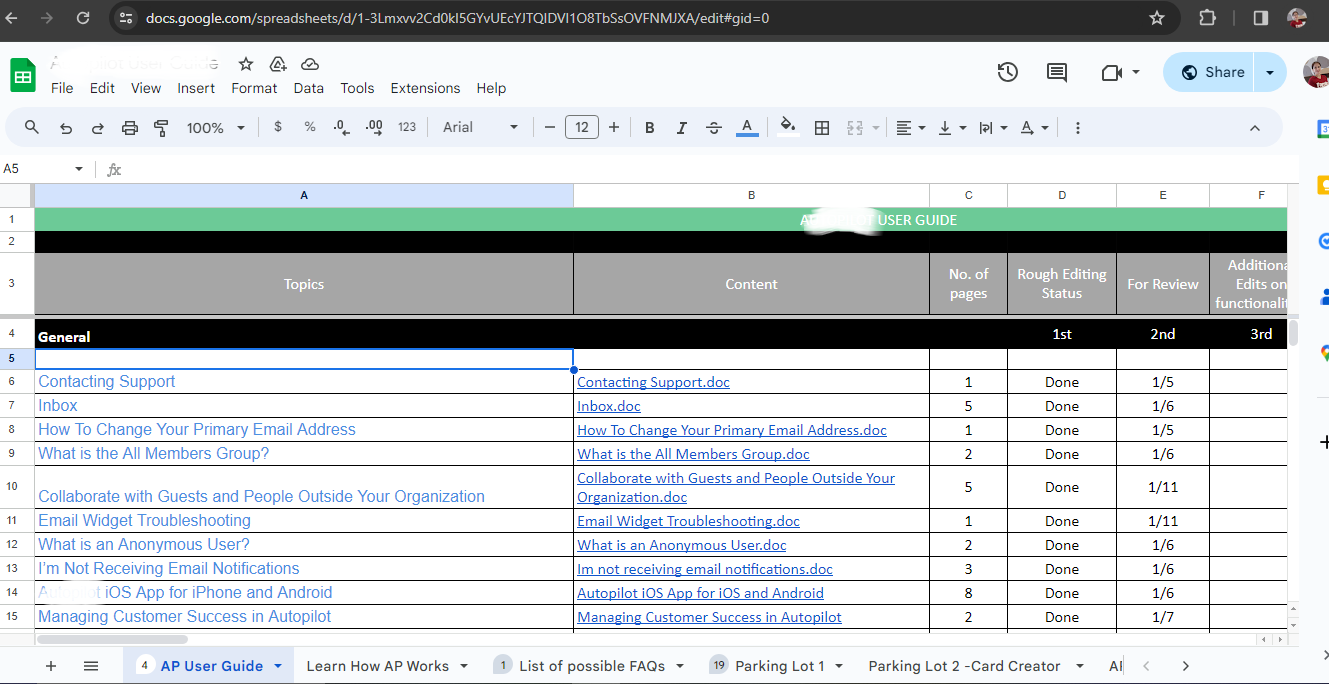Open the zoom level dropdown

tap(215, 128)
